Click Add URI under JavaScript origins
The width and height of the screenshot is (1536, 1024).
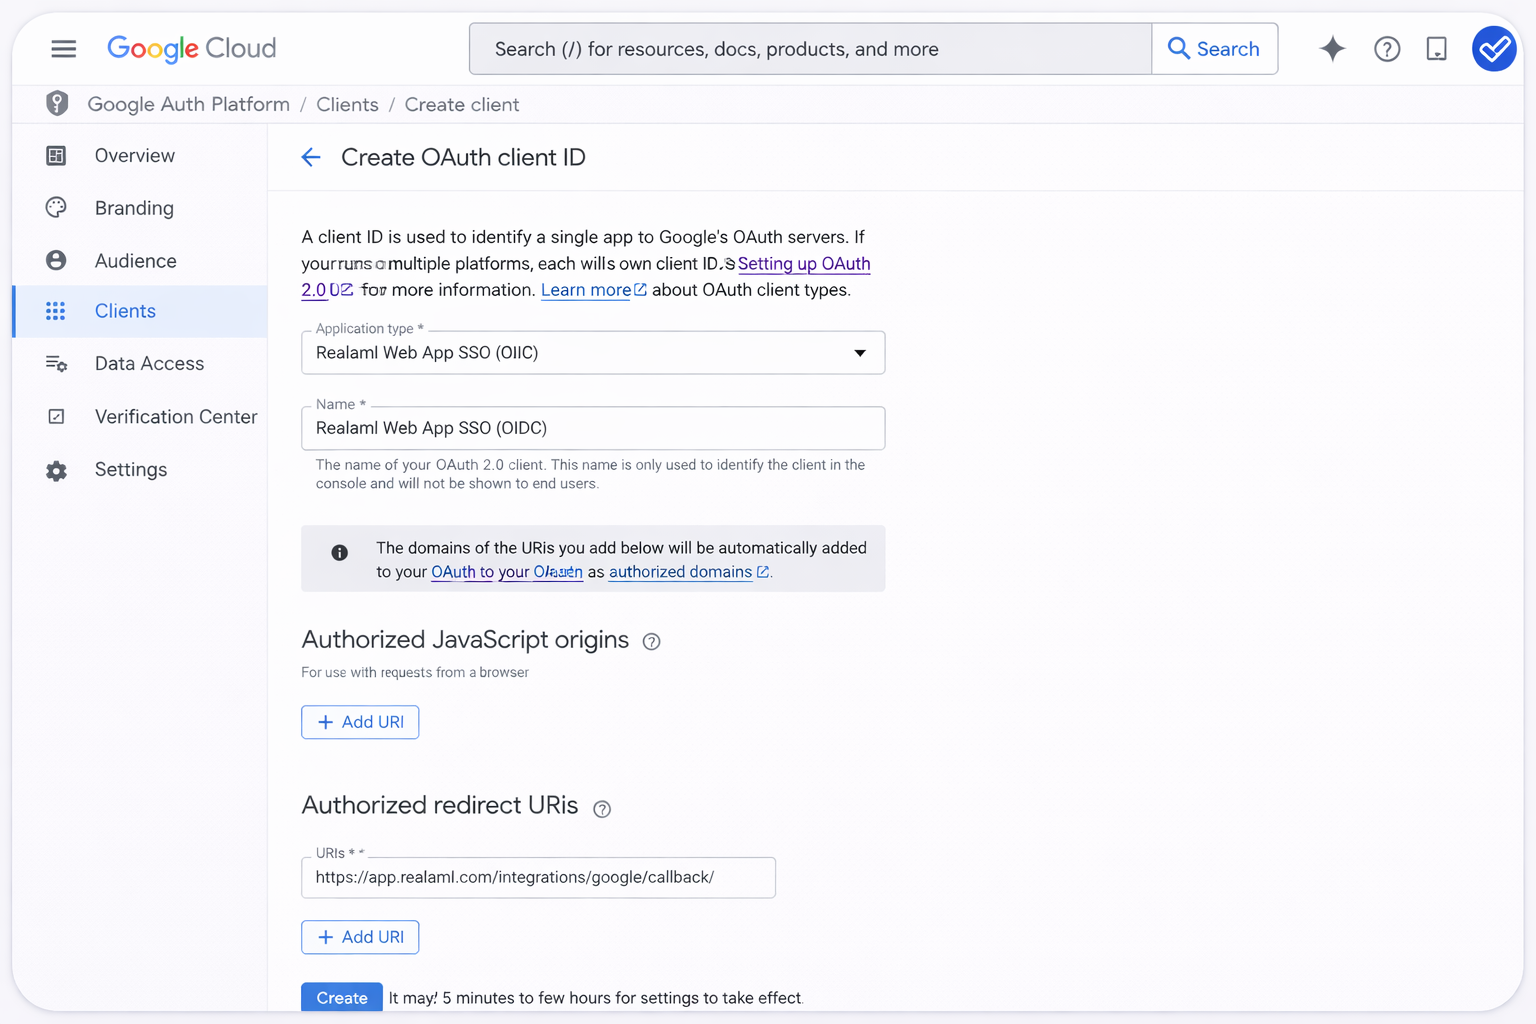pos(360,722)
